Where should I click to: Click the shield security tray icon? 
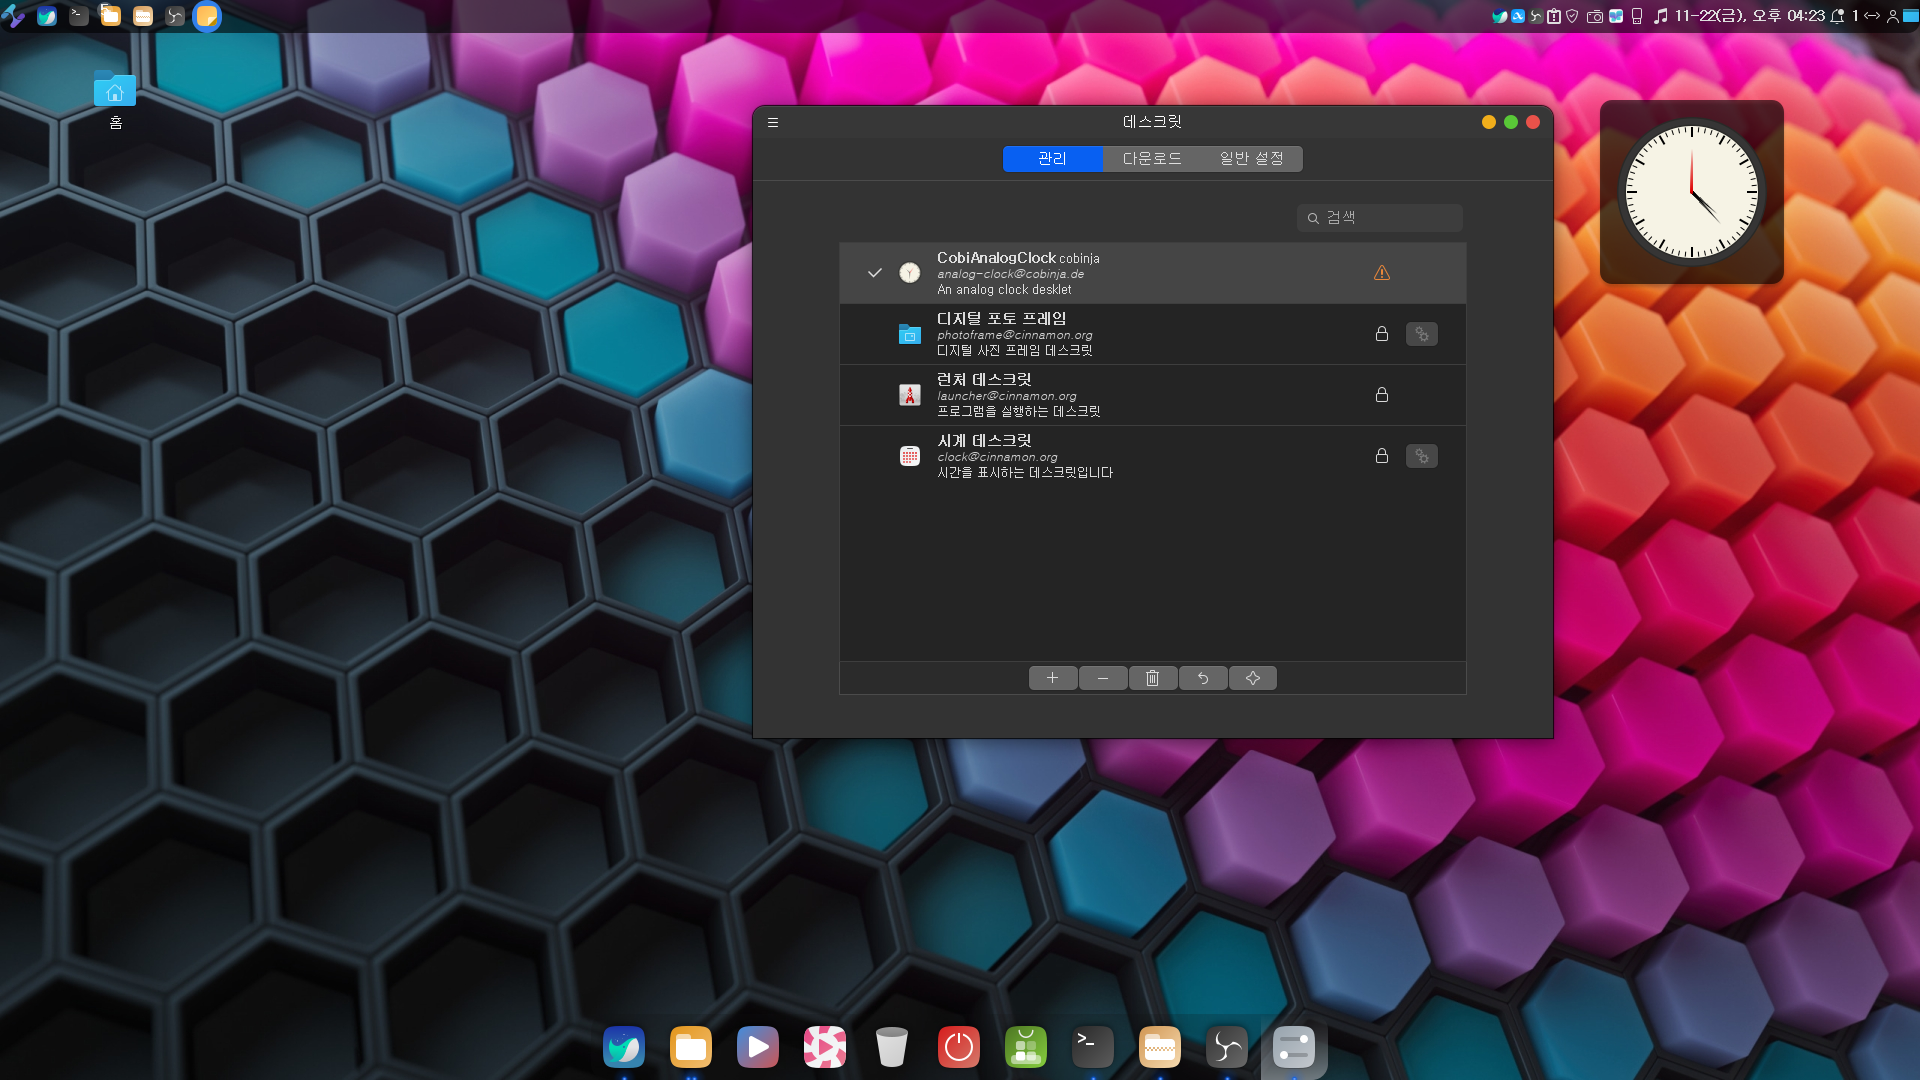pos(1572,16)
